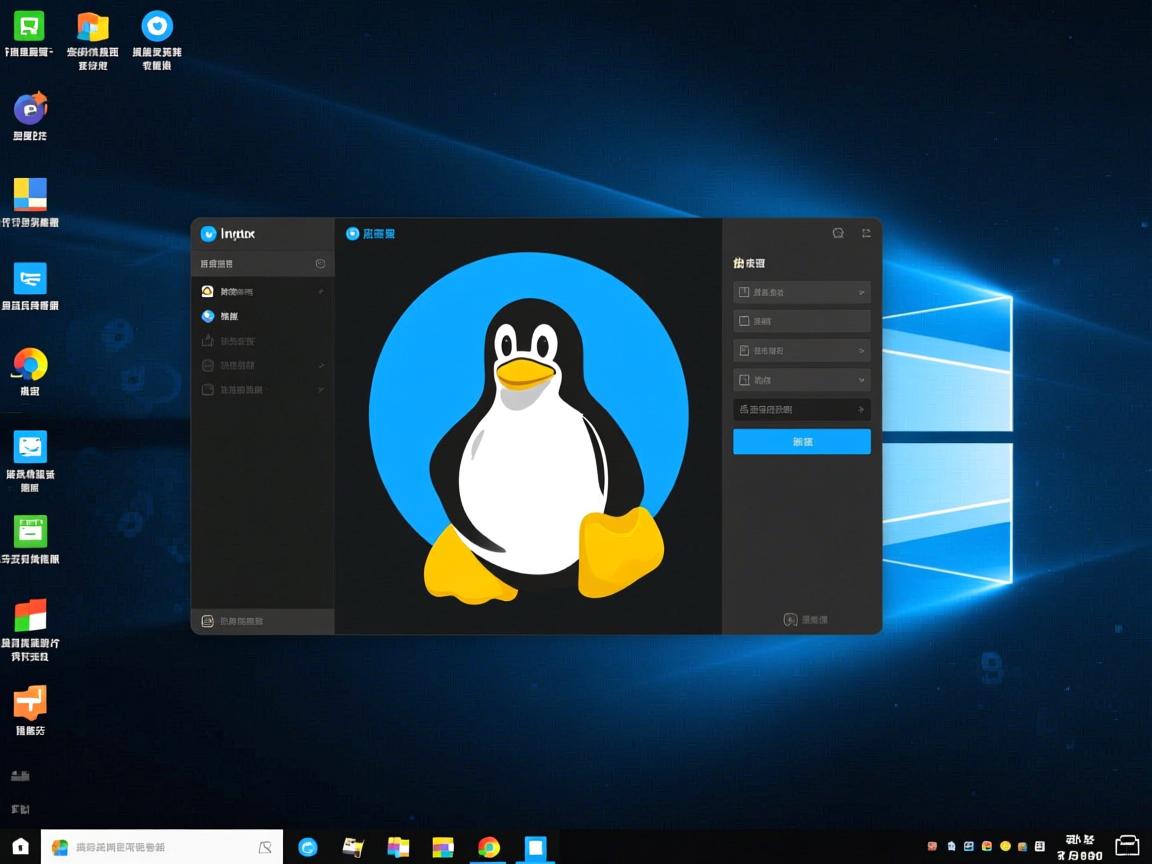Select the first install option with the disk icon
The width and height of the screenshot is (1152, 864).
pyautogui.click(x=801, y=291)
